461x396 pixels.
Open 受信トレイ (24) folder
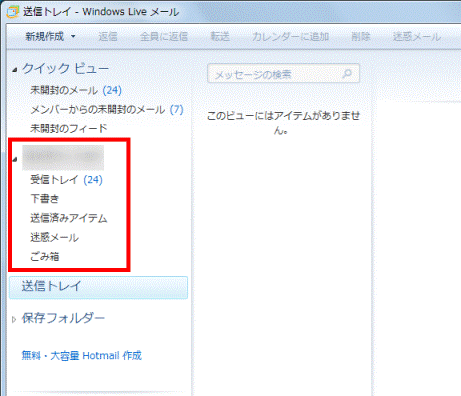tap(66, 180)
